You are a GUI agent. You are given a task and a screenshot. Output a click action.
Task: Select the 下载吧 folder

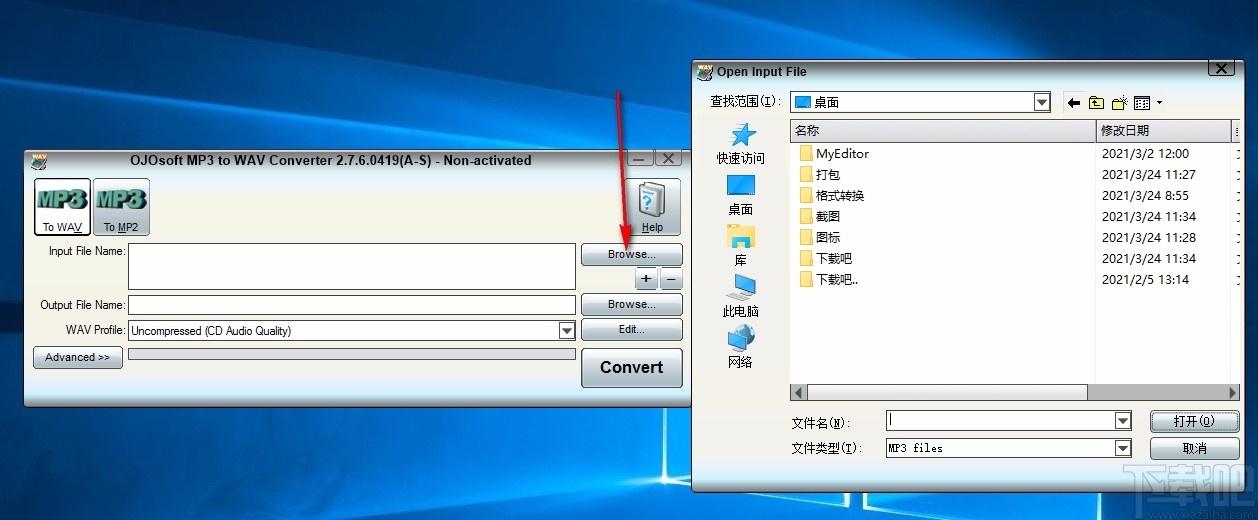pyautogui.click(x=825, y=258)
